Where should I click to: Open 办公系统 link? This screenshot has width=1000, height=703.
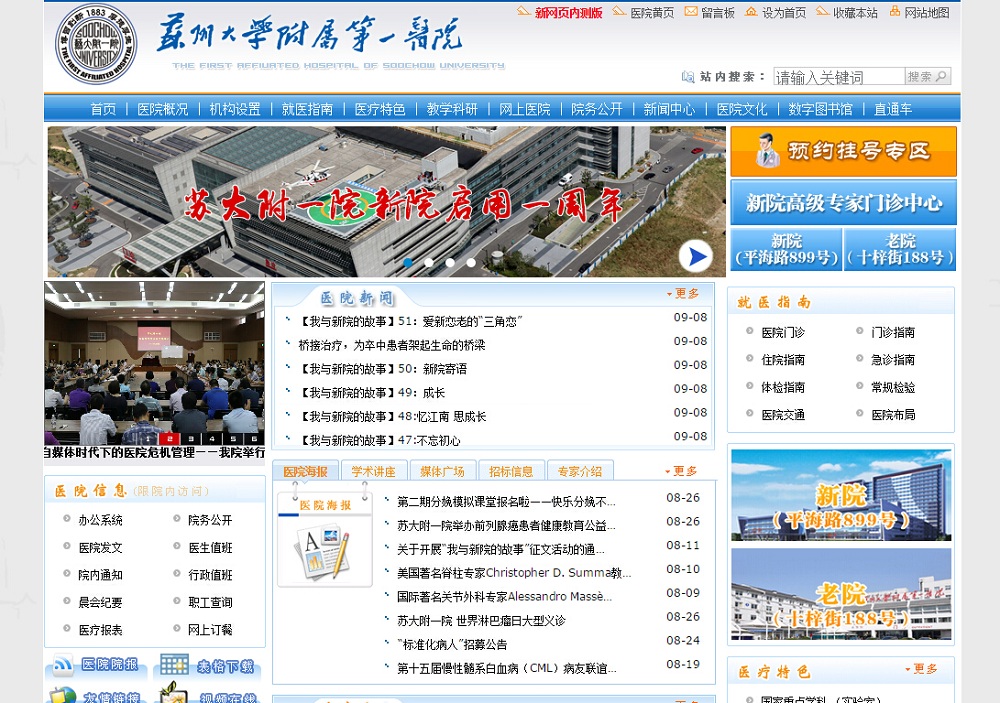click(x=100, y=520)
